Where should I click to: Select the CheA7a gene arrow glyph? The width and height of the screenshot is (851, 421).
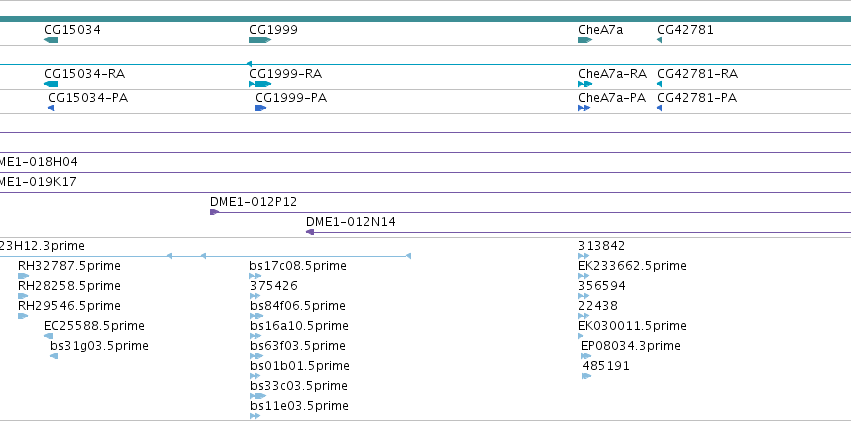(x=585, y=40)
